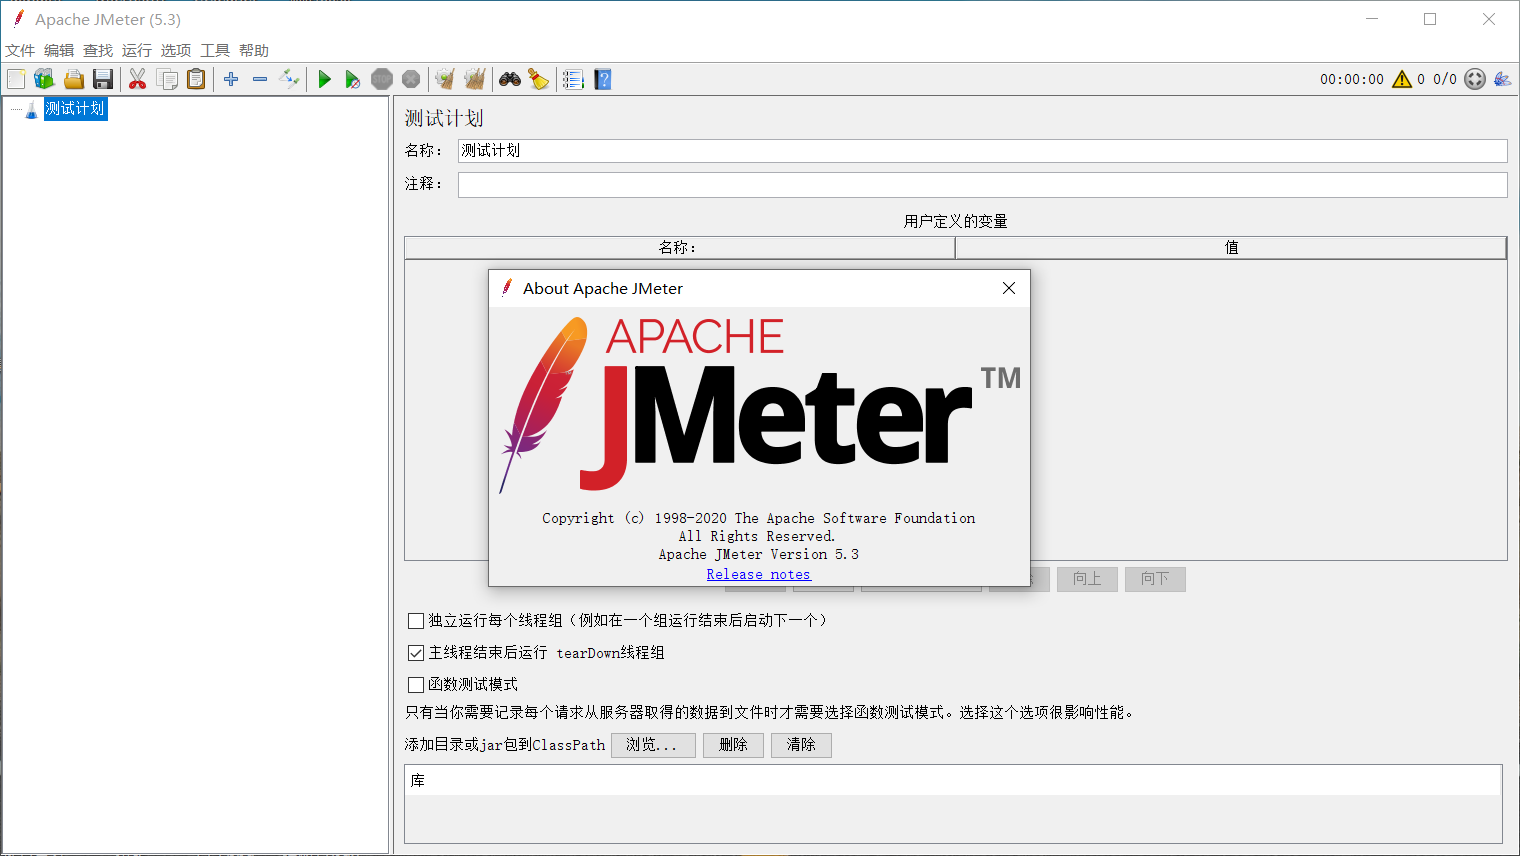The image size is (1520, 856).
Task: Click the Apache JMeter Version 5.3 text
Action: (759, 554)
